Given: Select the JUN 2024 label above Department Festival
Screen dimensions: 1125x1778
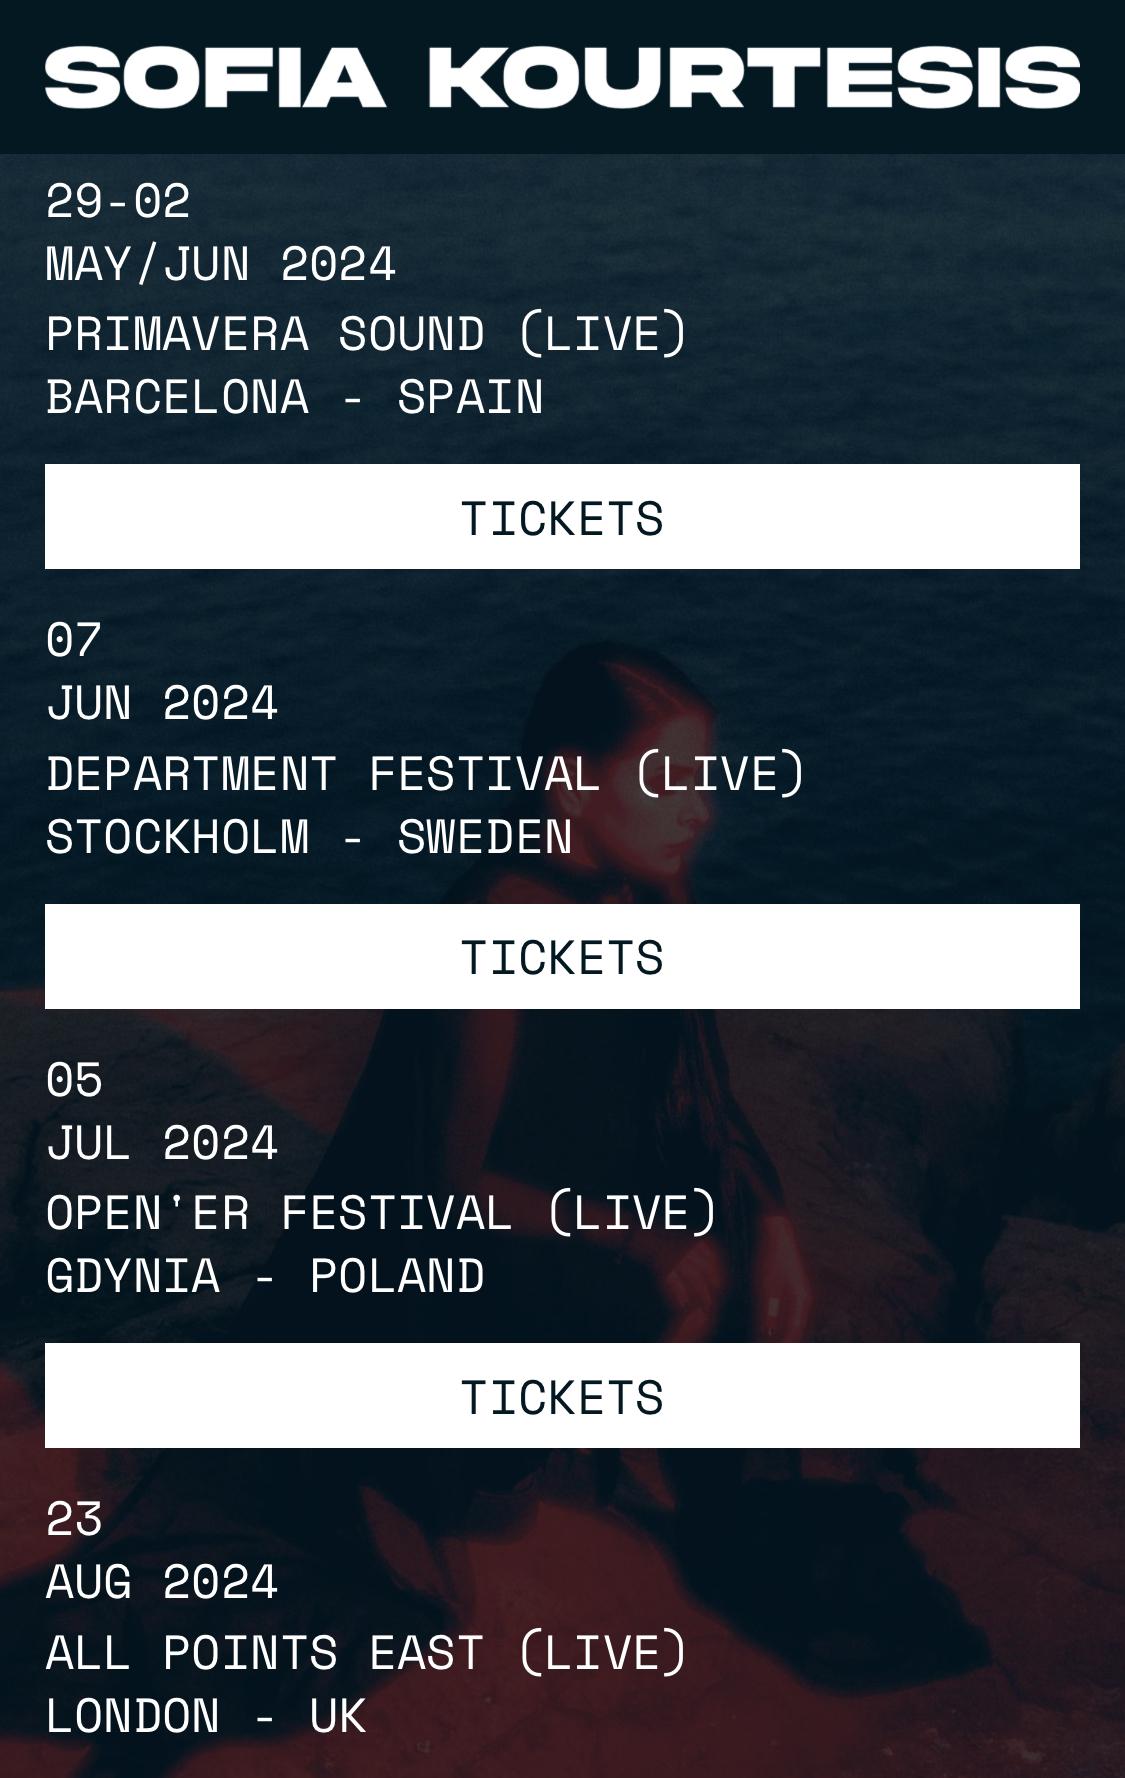Looking at the screenshot, I should 162,703.
